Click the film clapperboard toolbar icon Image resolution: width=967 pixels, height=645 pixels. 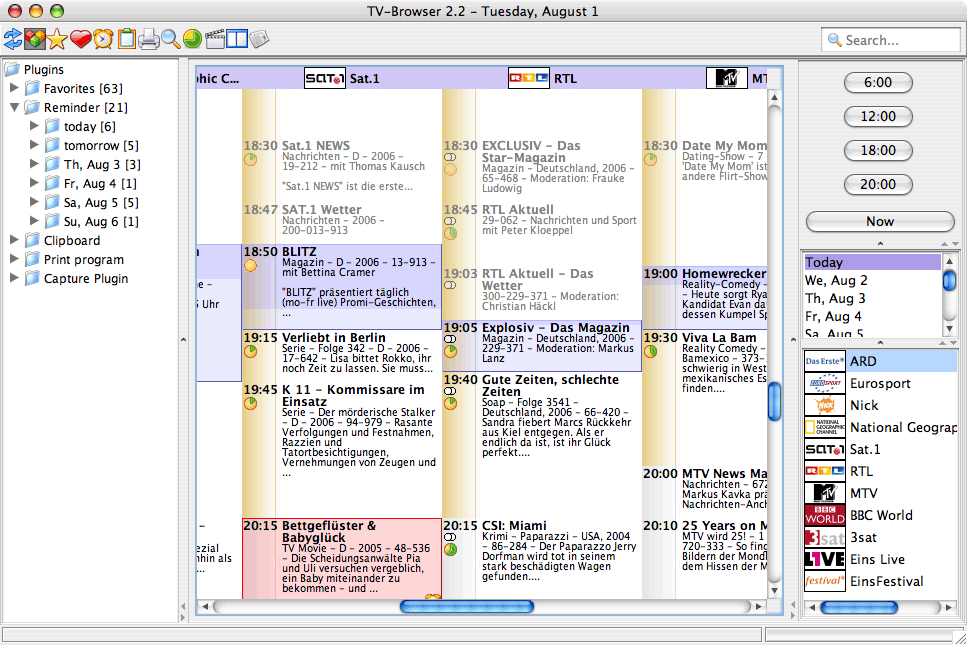click(215, 39)
